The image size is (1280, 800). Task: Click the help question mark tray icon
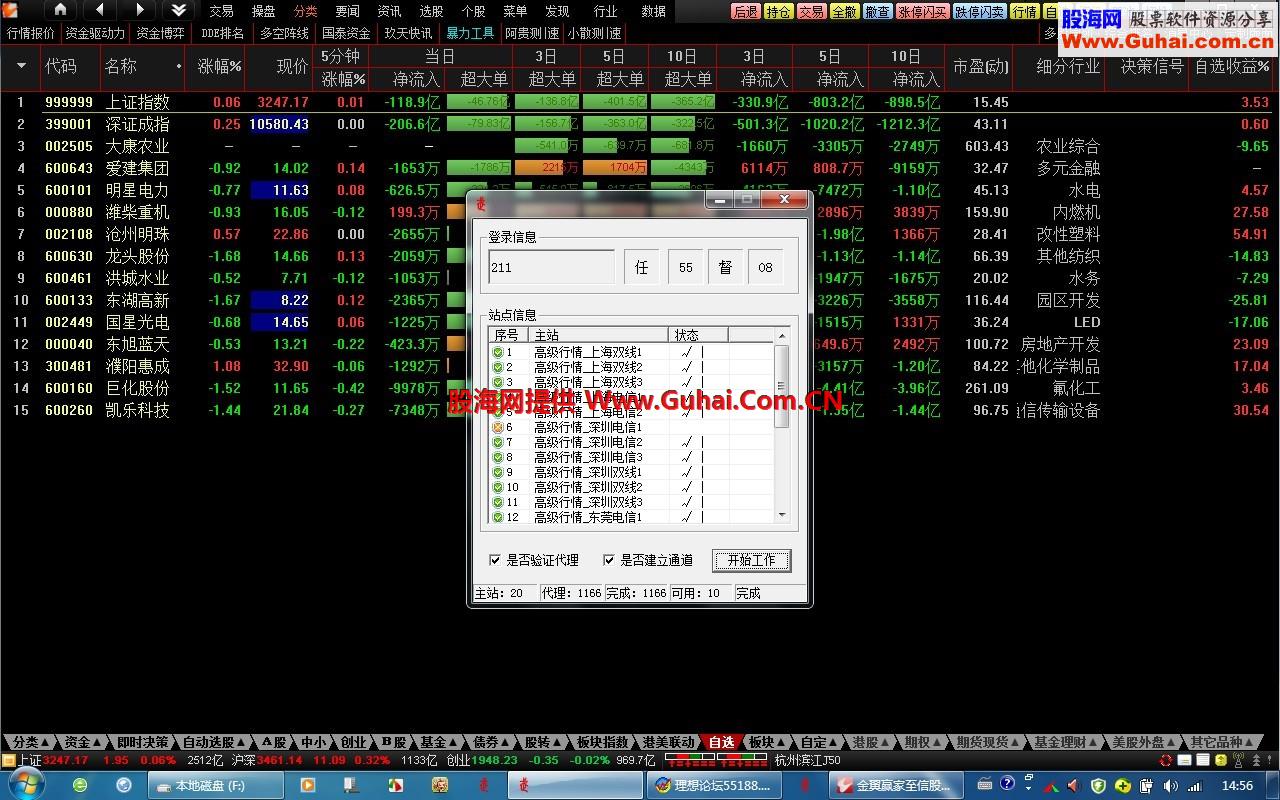click(1007, 783)
